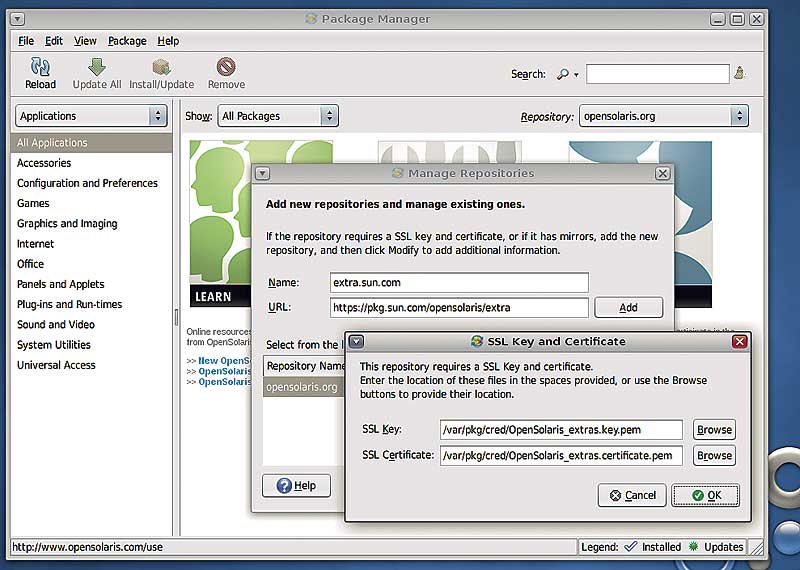Image resolution: width=800 pixels, height=570 pixels.
Task: Click the SSL Certificate path field
Action: pos(561,455)
